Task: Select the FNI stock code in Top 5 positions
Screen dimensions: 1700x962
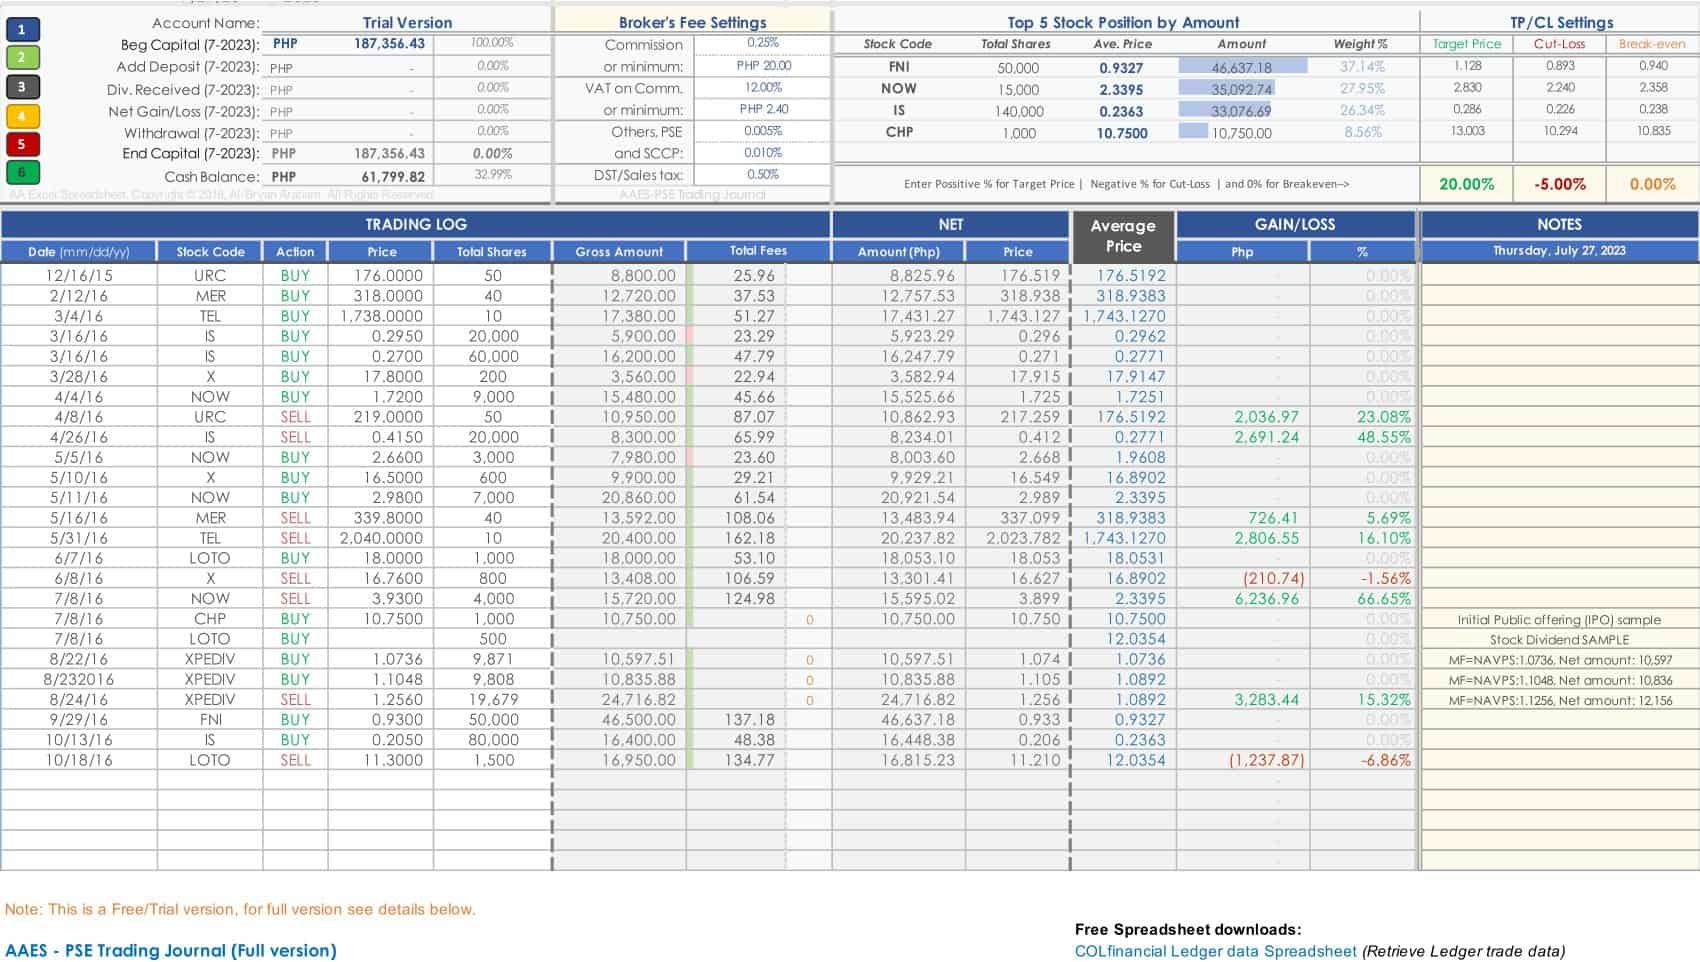Action: (x=898, y=67)
